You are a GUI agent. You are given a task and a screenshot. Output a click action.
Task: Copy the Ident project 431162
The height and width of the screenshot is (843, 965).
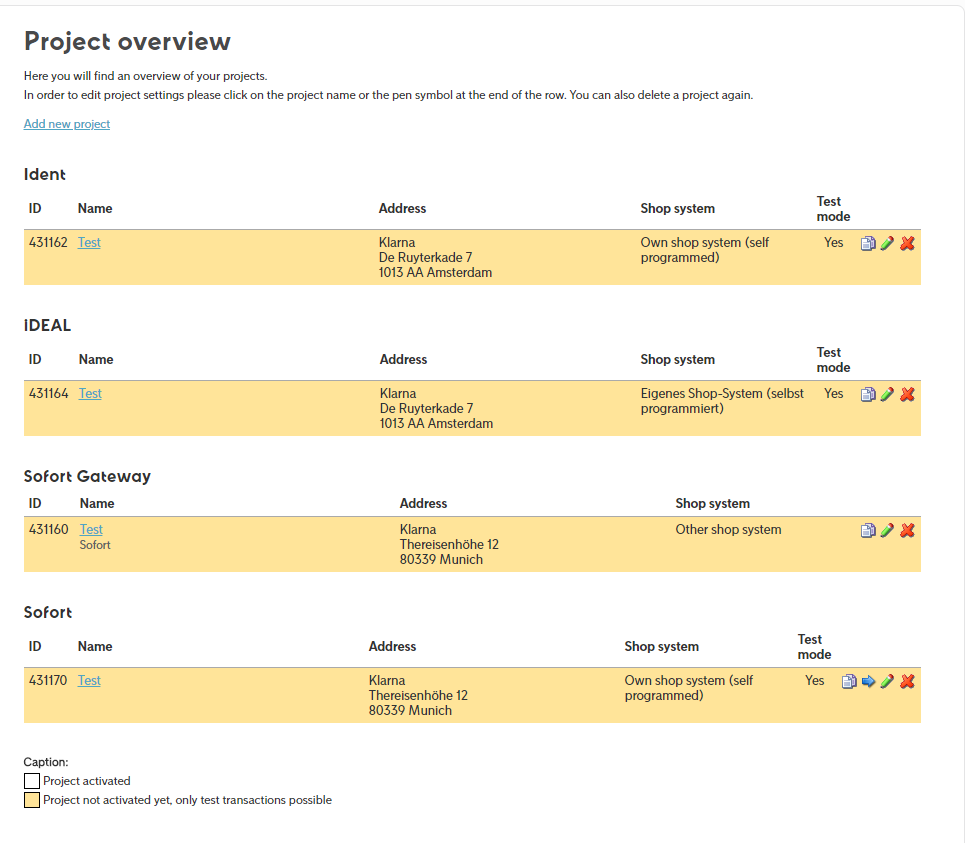pos(868,244)
